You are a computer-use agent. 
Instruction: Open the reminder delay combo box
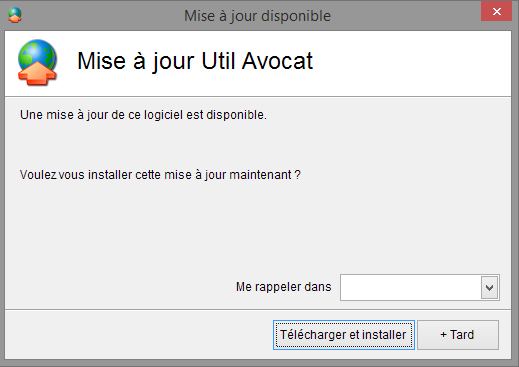pyautogui.click(x=420, y=287)
